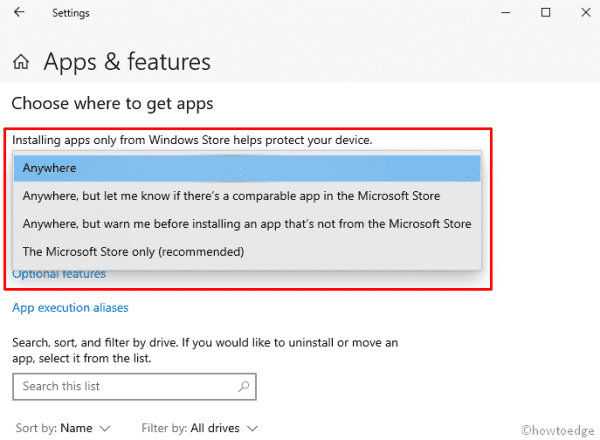Pick "Anywhere, but warn me before installing" option

point(247,224)
